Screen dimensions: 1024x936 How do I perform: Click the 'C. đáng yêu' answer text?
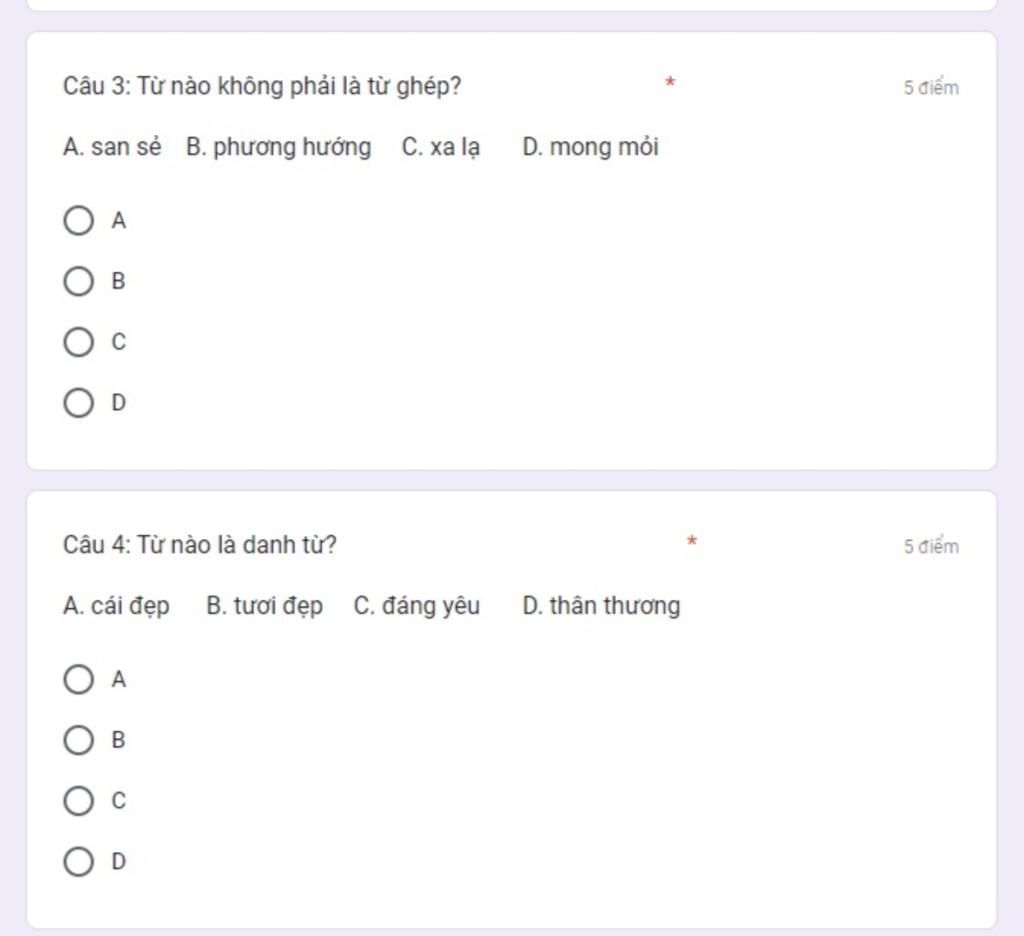[x=417, y=606]
